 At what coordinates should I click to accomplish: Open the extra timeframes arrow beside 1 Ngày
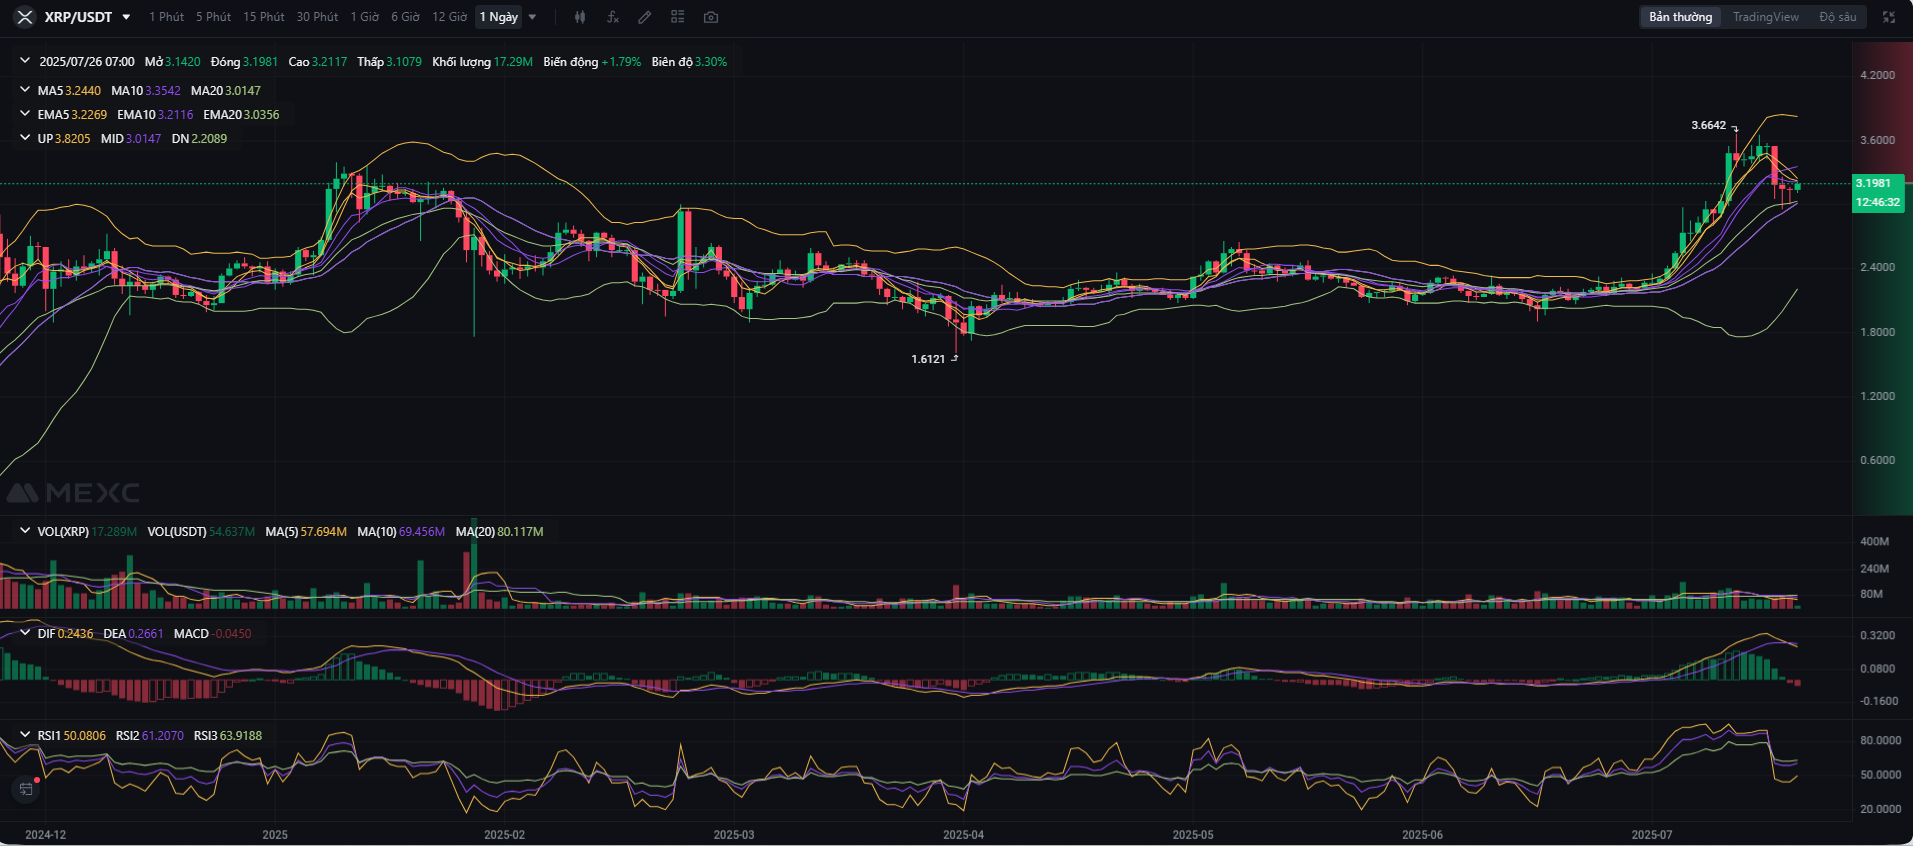click(x=532, y=17)
